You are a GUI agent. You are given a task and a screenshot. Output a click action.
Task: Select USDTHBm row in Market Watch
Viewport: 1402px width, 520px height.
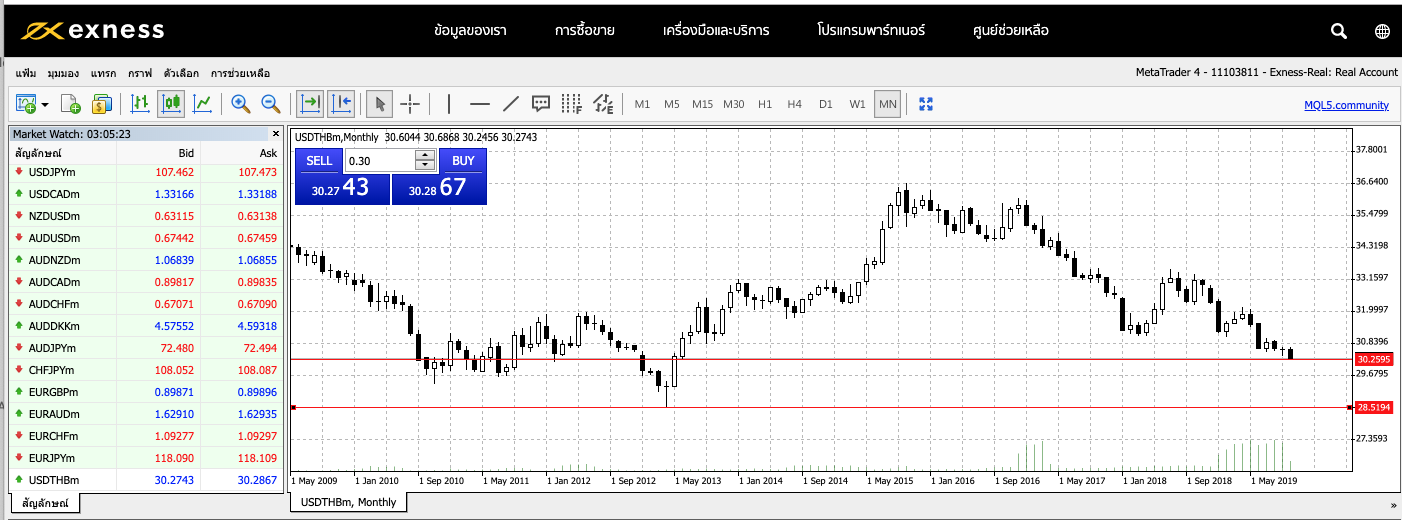click(146, 480)
